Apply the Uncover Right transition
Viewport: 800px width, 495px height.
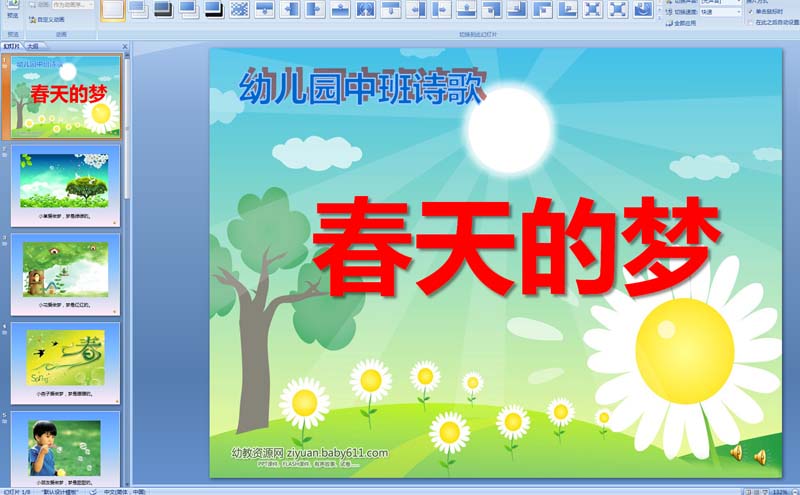coord(441,9)
